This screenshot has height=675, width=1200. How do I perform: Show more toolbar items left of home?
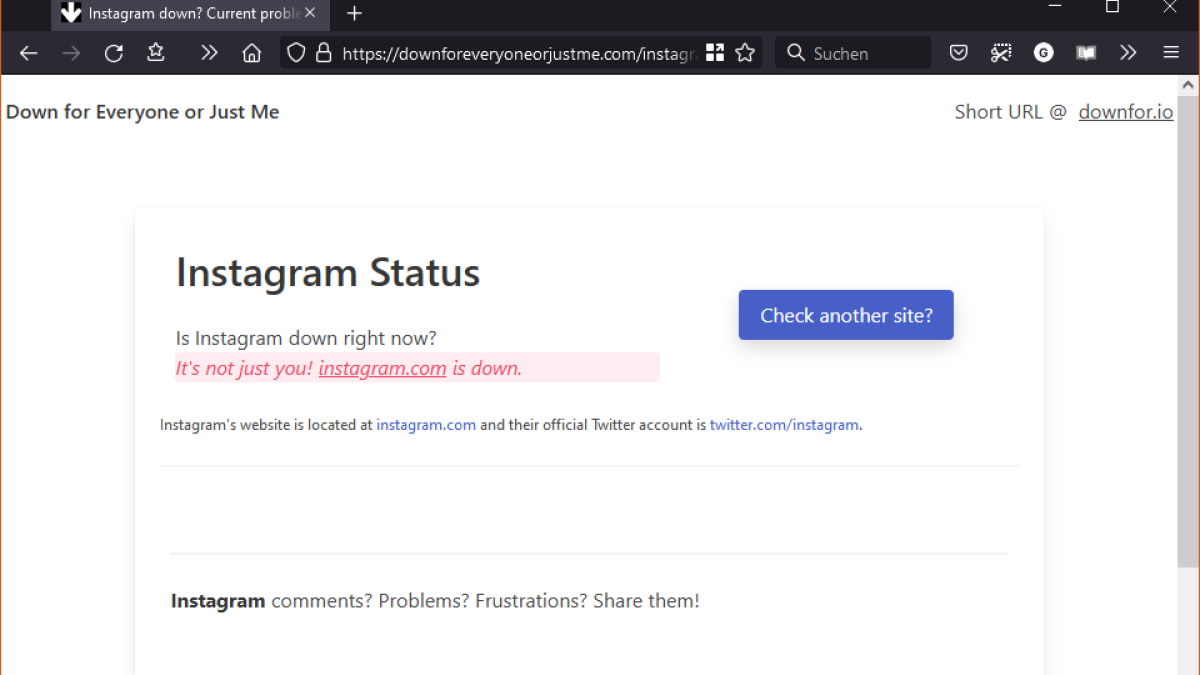[x=209, y=53]
